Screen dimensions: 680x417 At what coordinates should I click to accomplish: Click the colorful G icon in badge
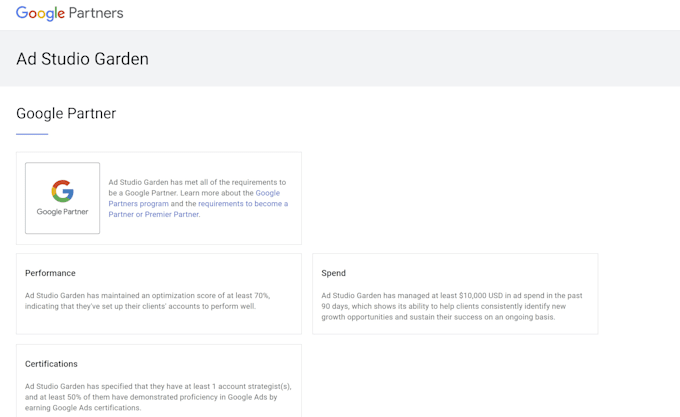point(62,191)
